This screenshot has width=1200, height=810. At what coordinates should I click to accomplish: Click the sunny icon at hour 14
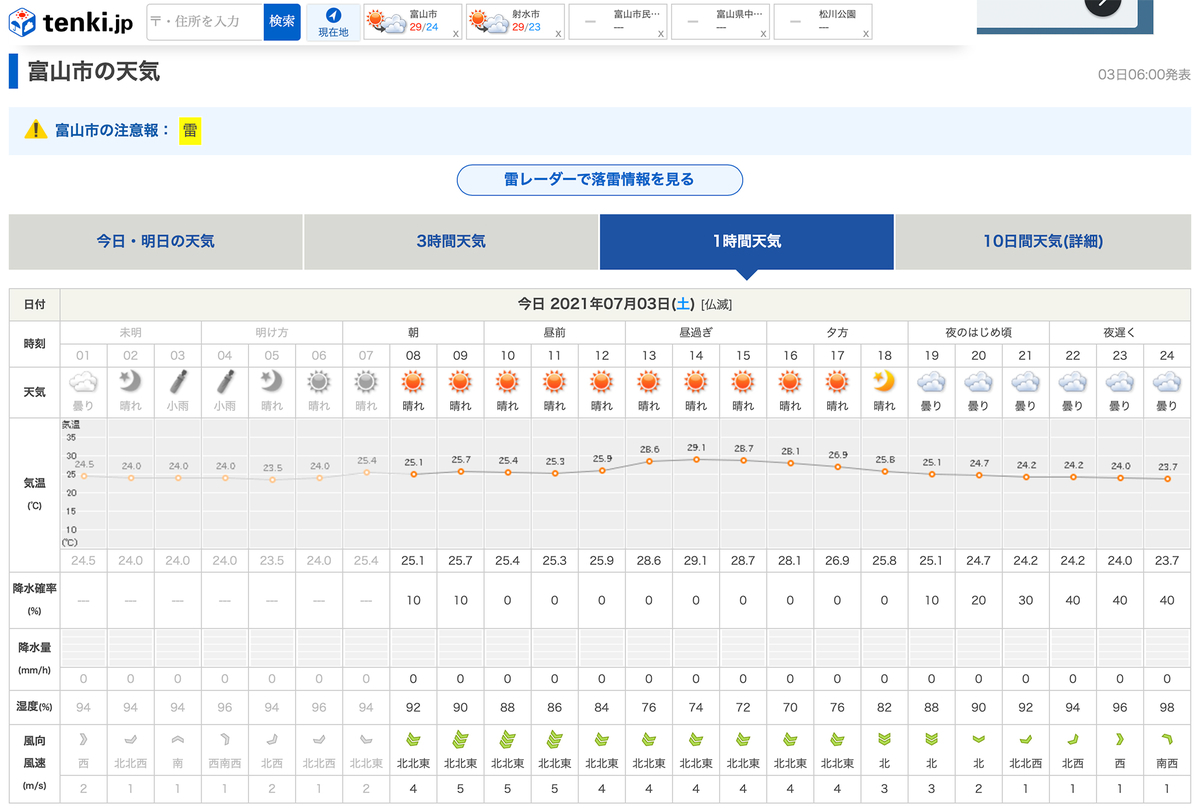(696, 381)
